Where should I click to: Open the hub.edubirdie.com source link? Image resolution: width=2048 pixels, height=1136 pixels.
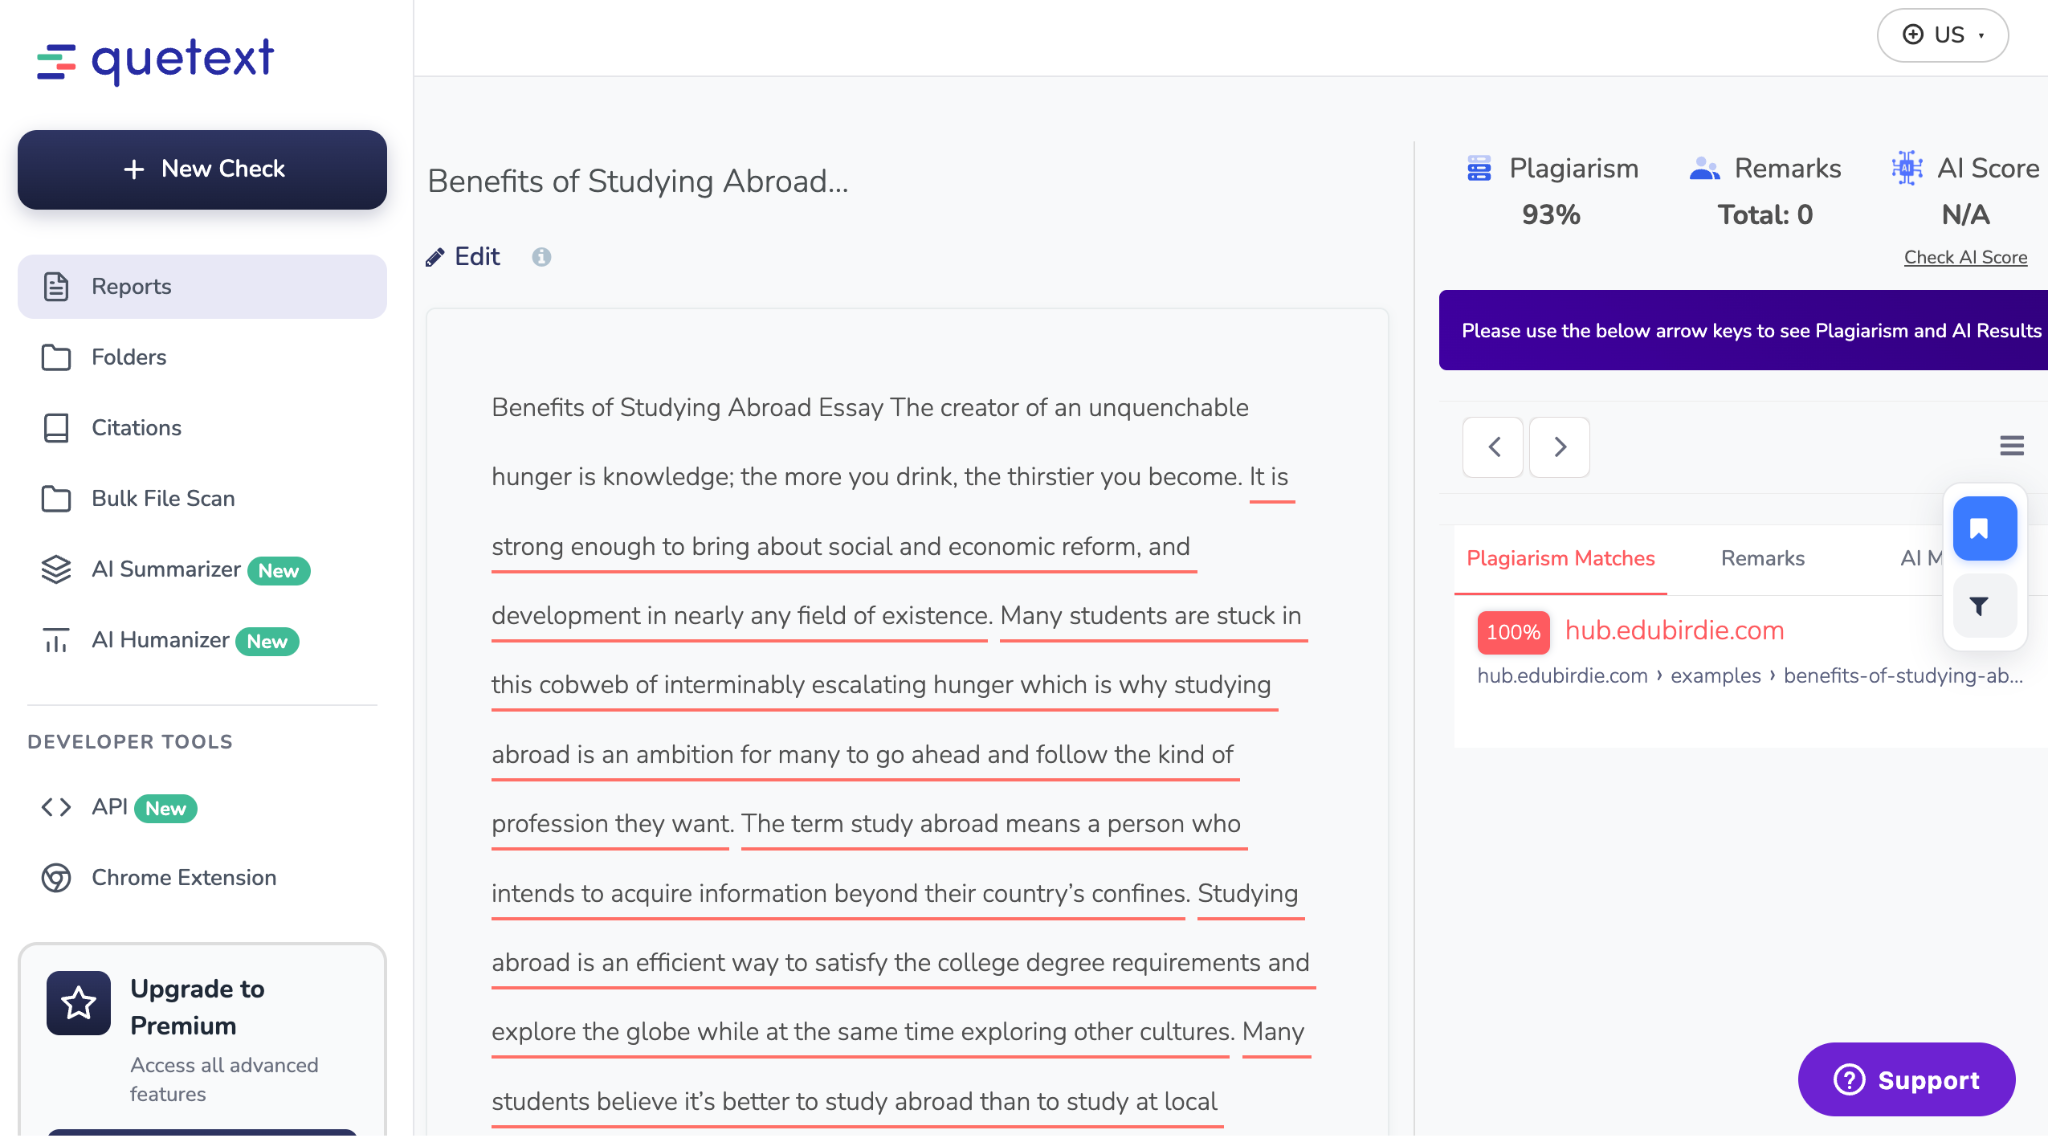1674,631
